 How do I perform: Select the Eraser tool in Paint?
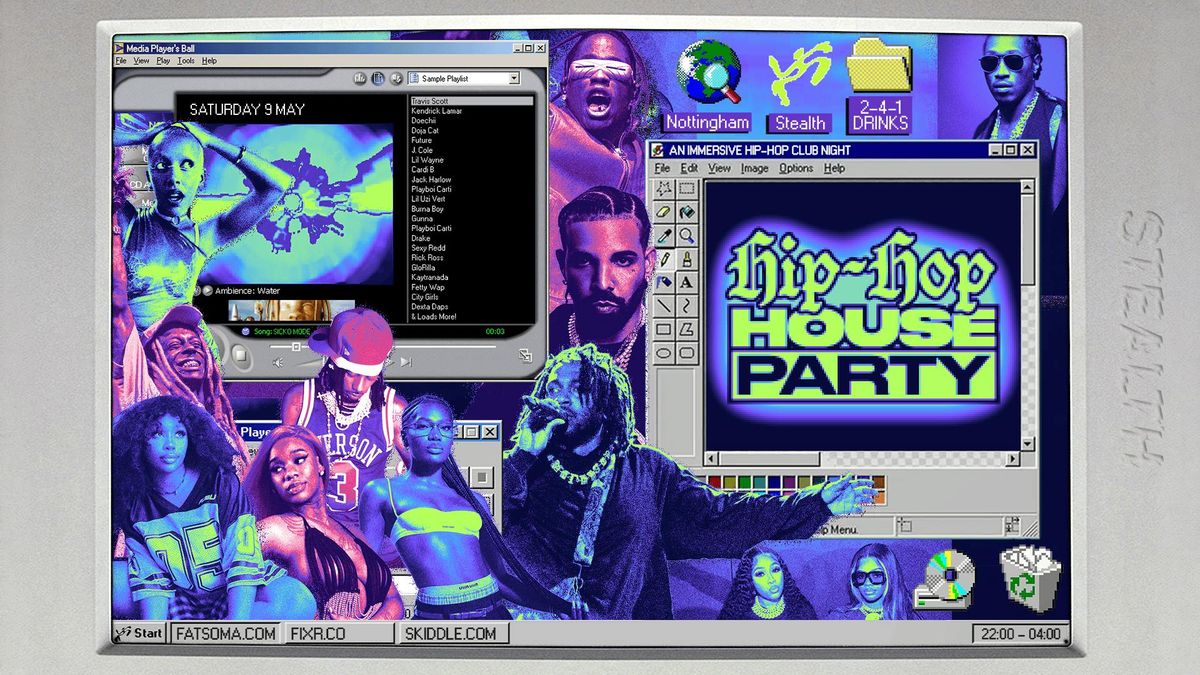coord(664,212)
